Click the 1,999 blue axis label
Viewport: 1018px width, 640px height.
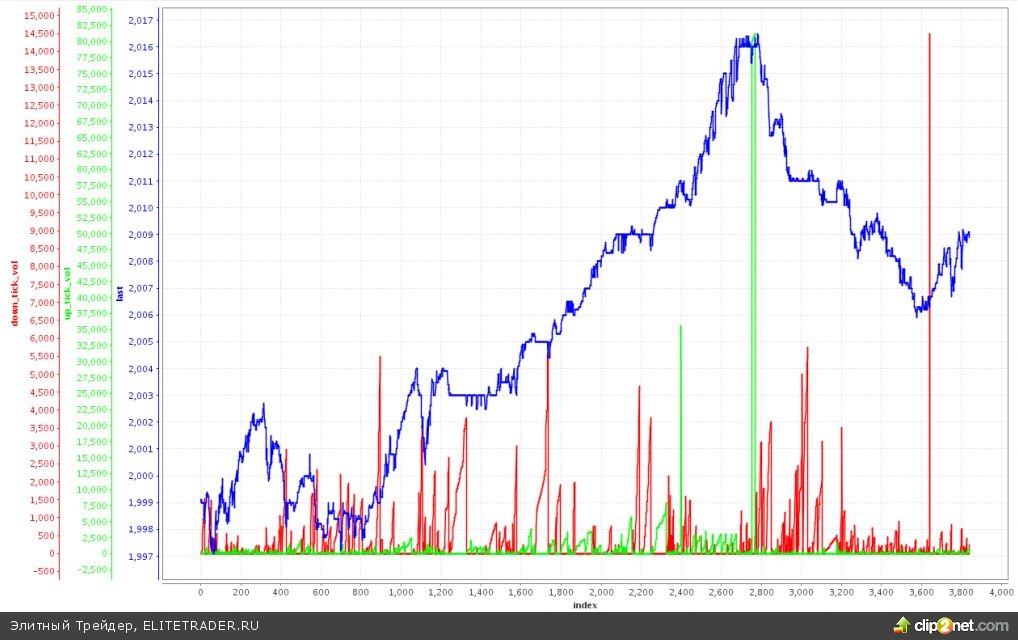click(141, 502)
